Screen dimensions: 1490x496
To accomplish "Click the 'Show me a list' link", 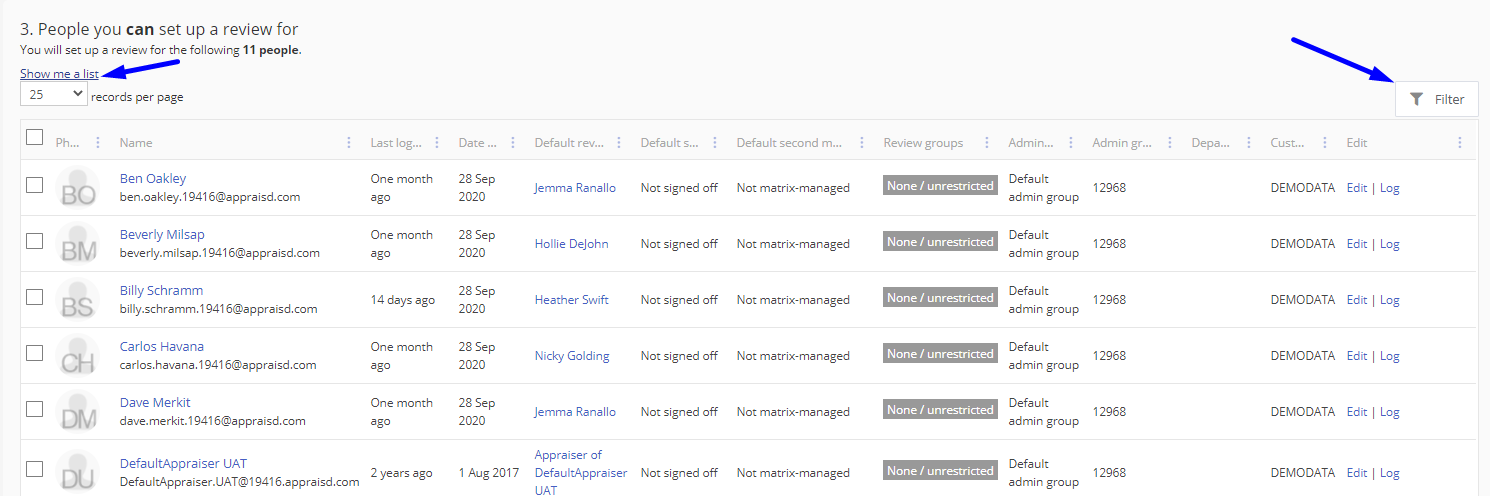I will (59, 74).
